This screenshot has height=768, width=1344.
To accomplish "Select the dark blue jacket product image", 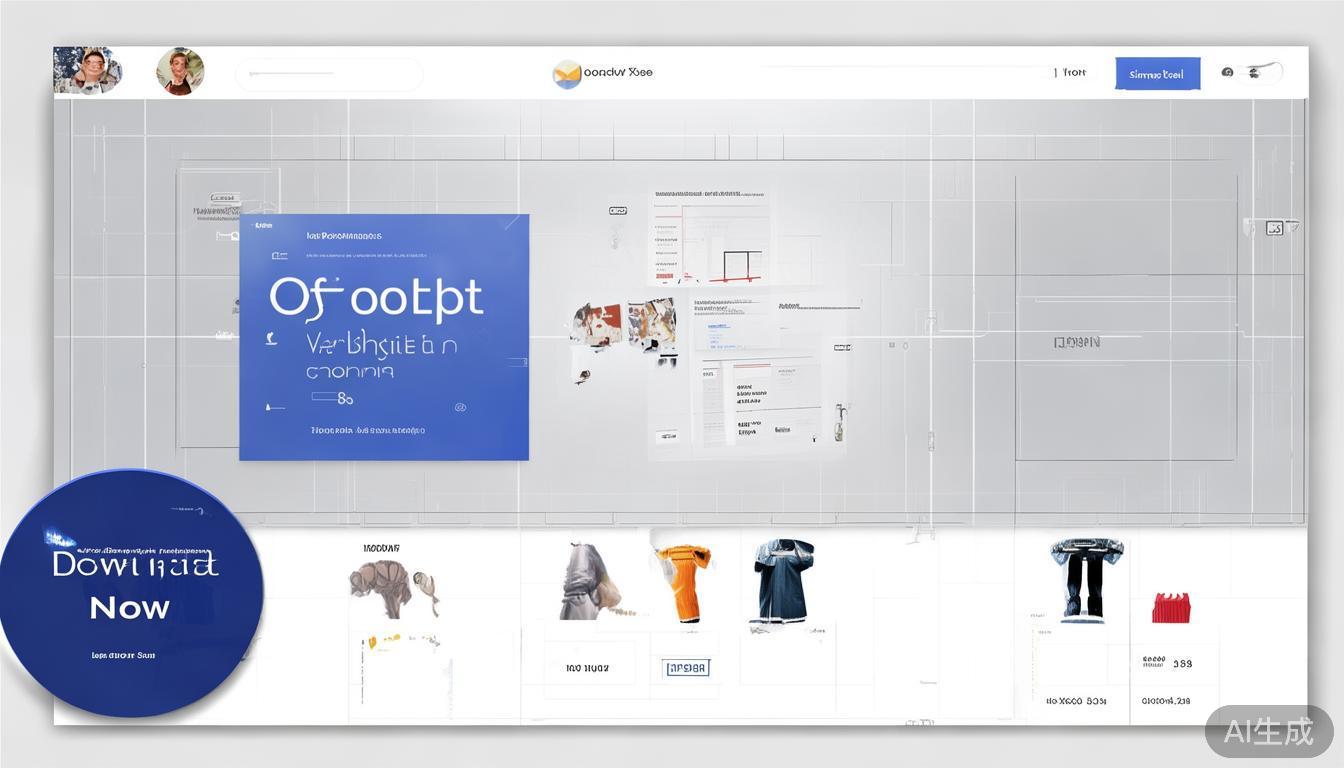I will [782, 581].
